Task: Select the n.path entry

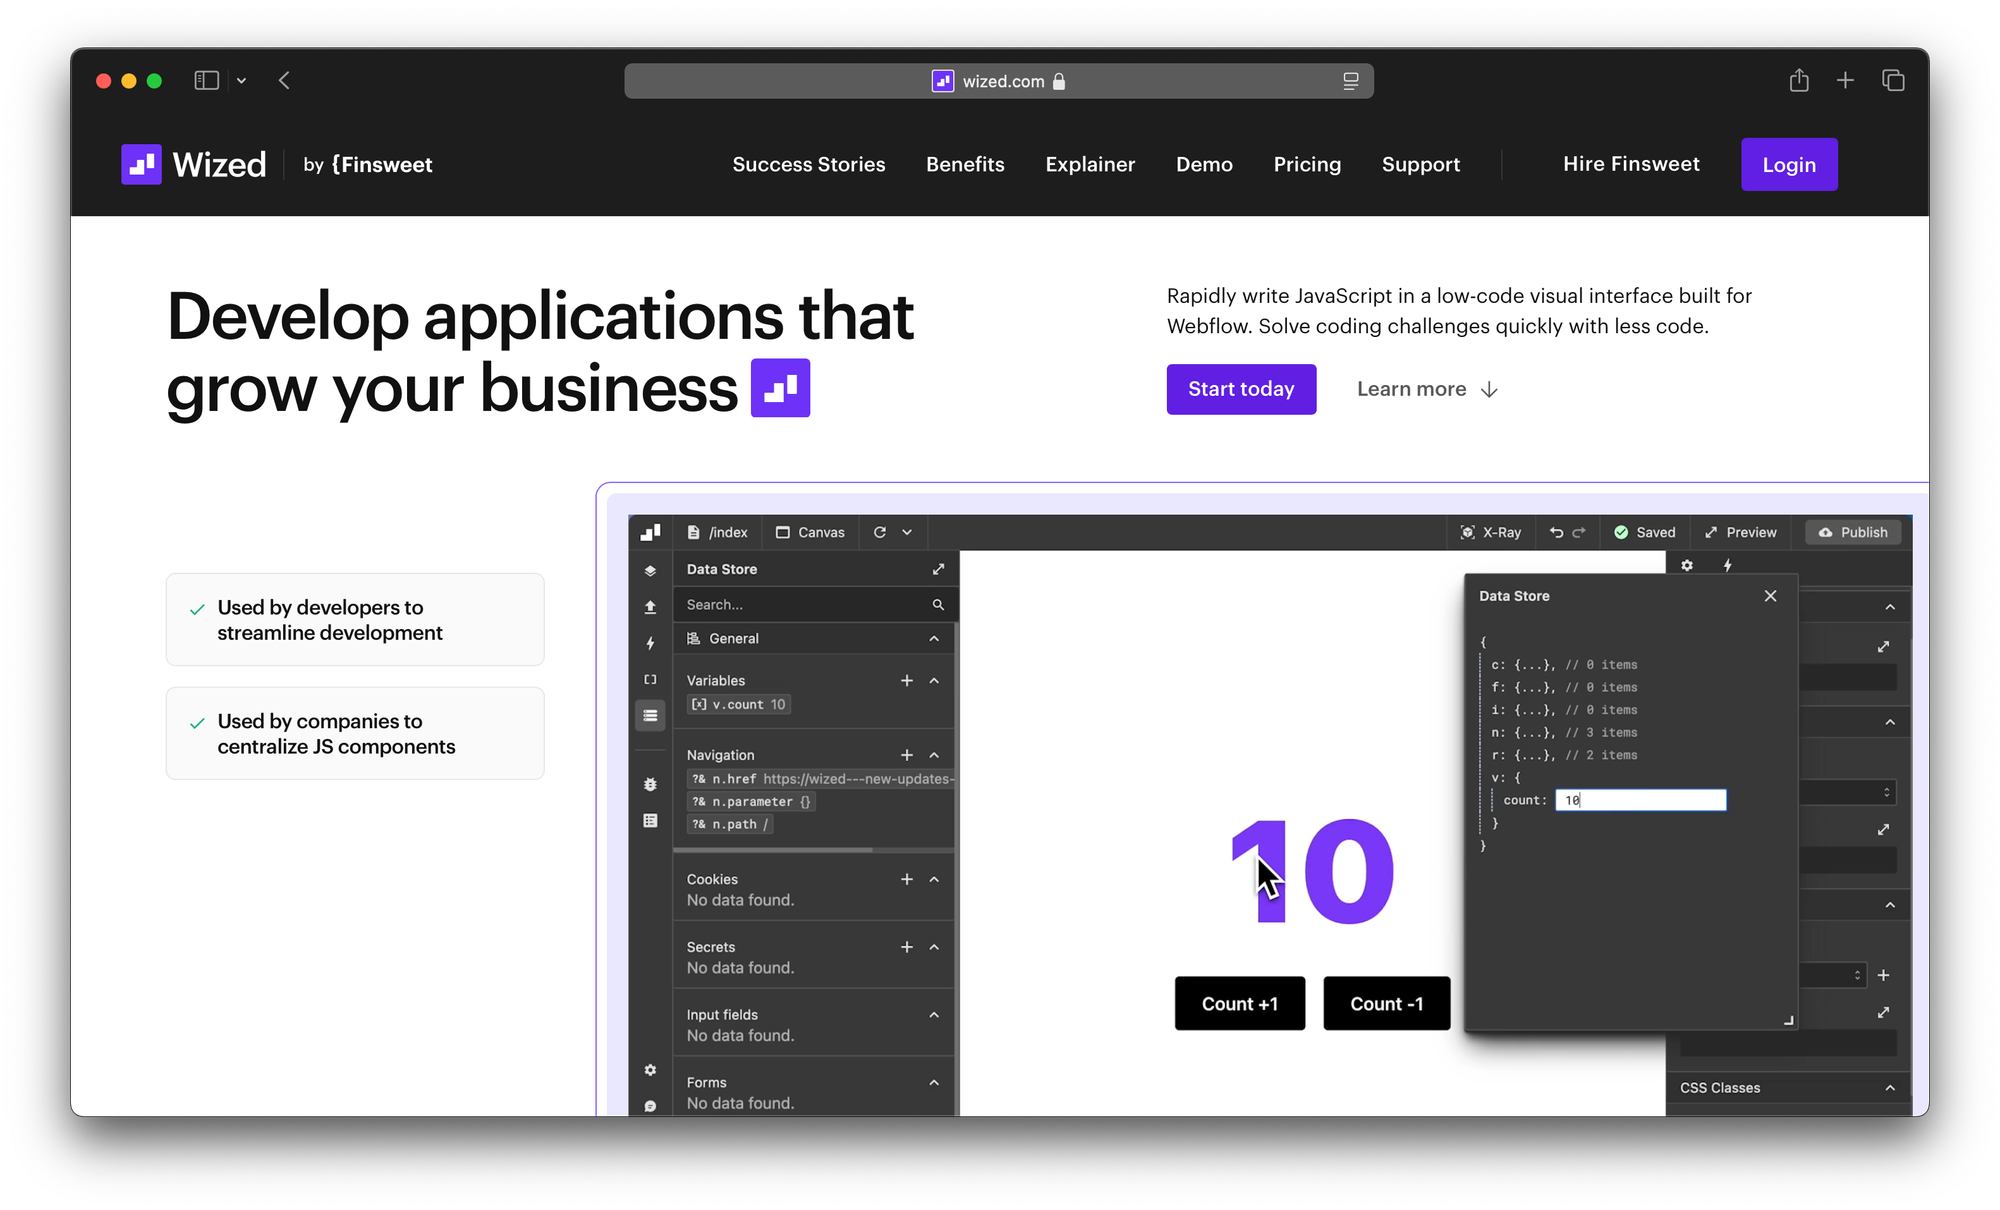Action: [730, 824]
